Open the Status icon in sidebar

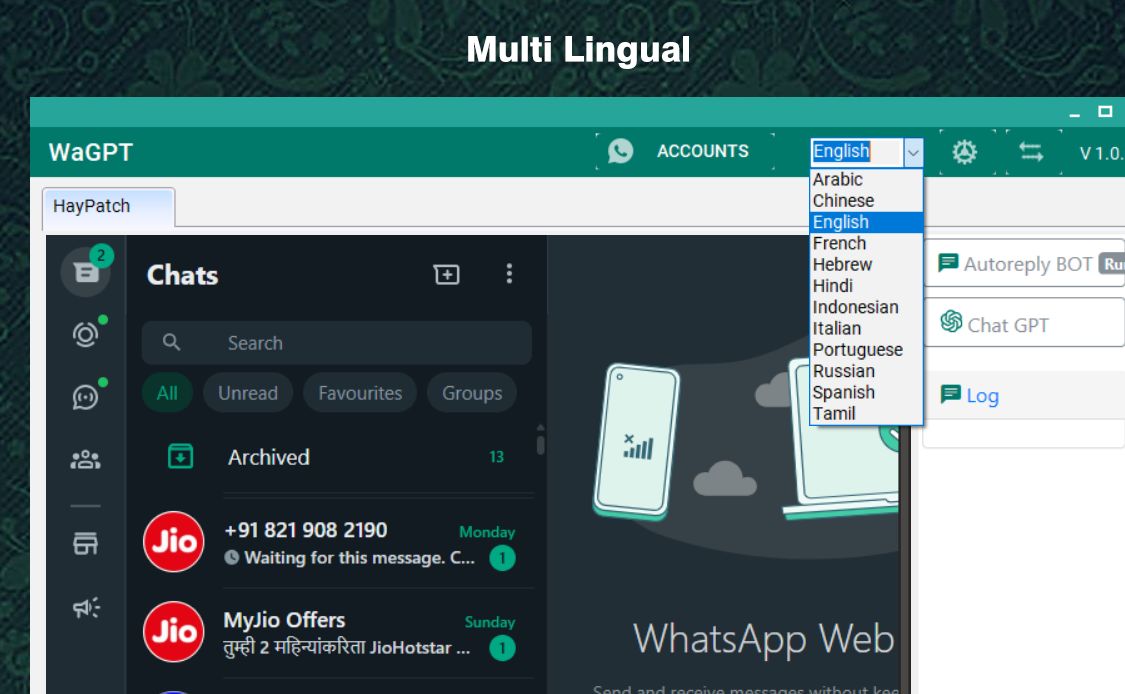[x=85, y=334]
